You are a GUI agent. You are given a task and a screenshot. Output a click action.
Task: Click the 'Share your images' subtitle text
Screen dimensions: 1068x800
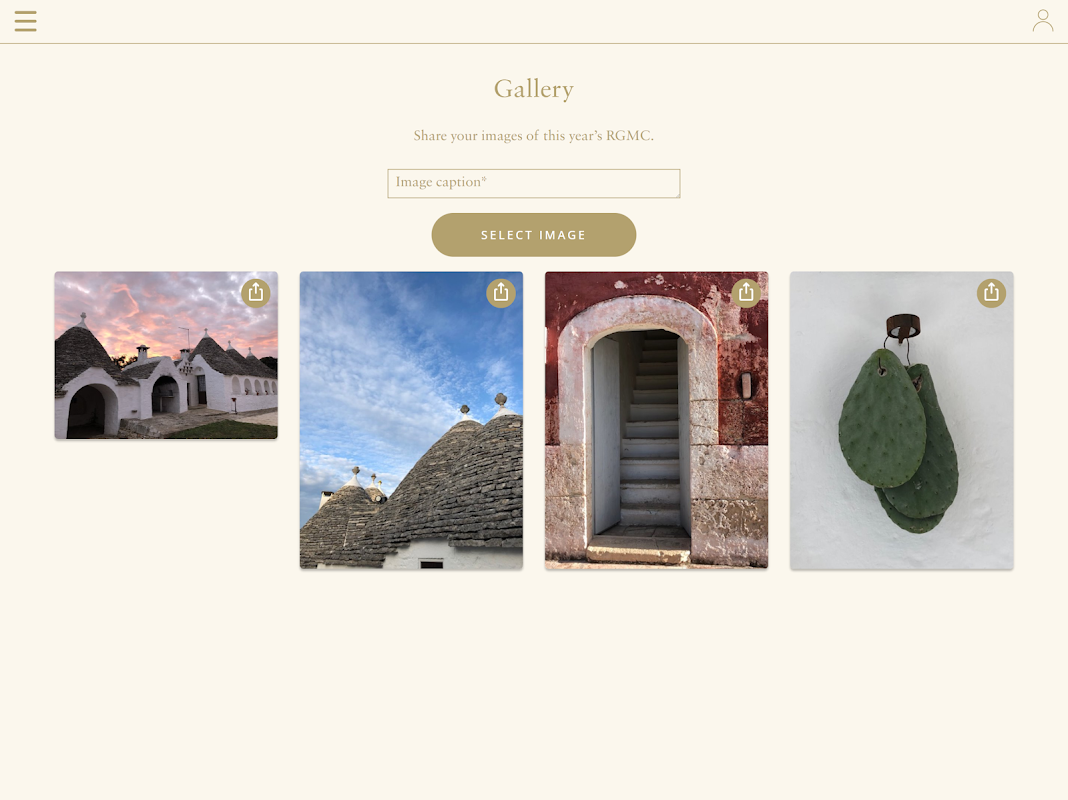[533, 135]
